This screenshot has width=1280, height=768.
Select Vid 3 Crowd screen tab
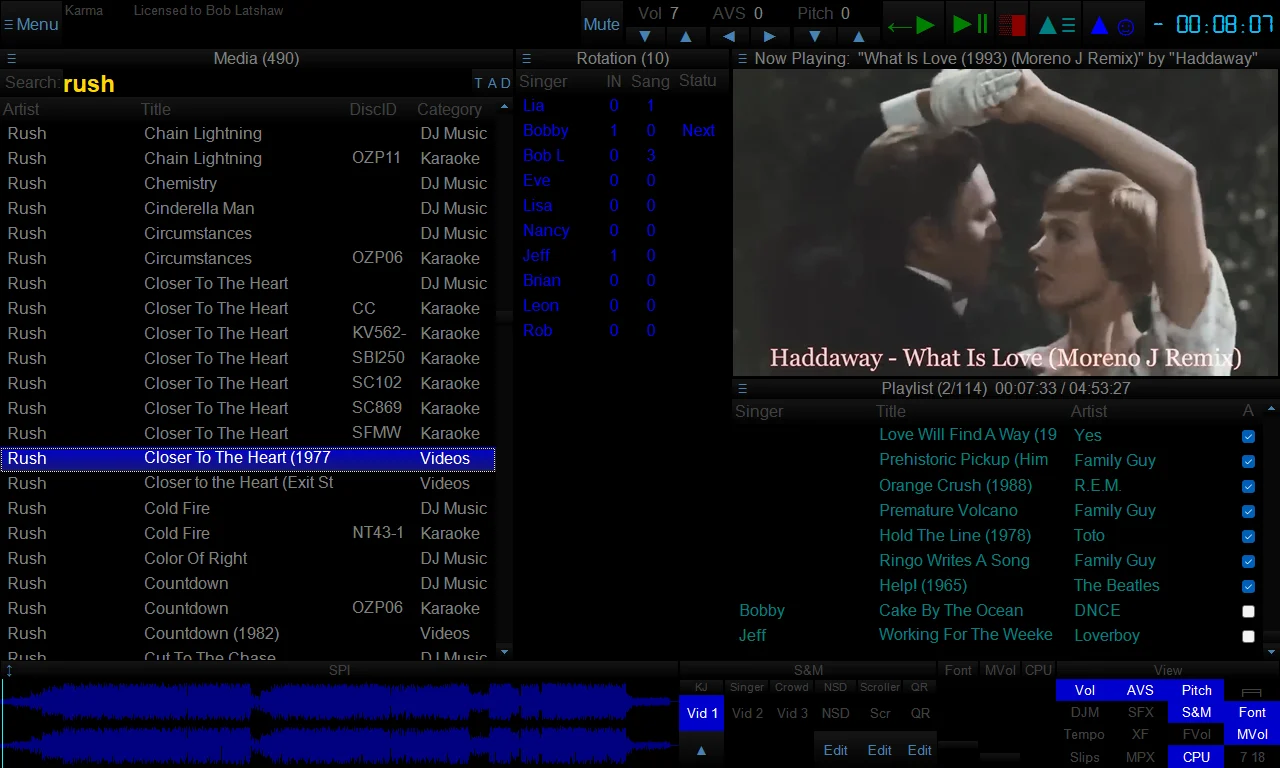click(792, 713)
